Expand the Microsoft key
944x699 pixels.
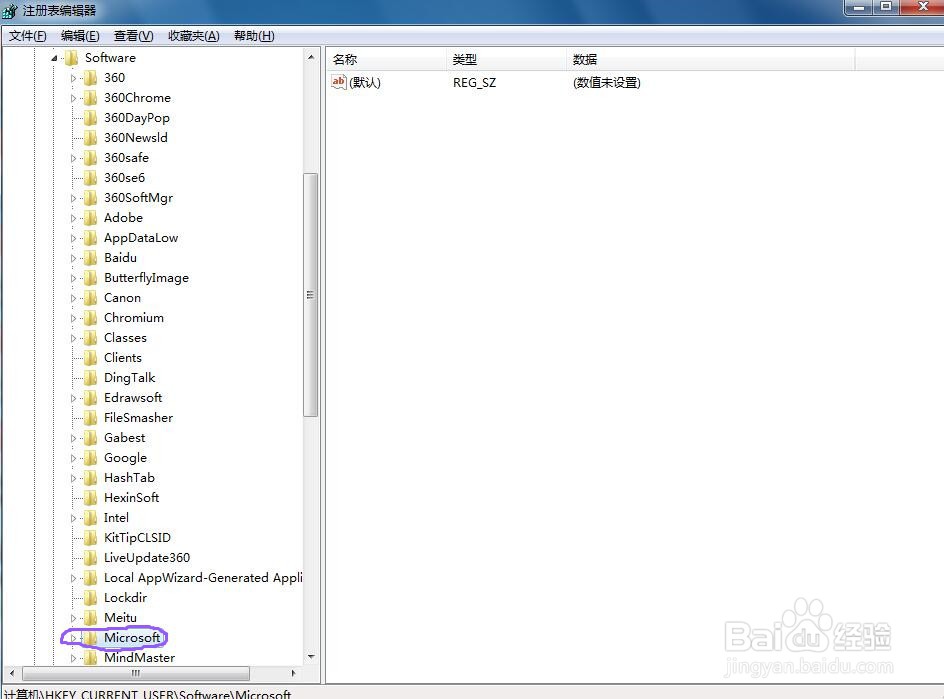point(73,638)
